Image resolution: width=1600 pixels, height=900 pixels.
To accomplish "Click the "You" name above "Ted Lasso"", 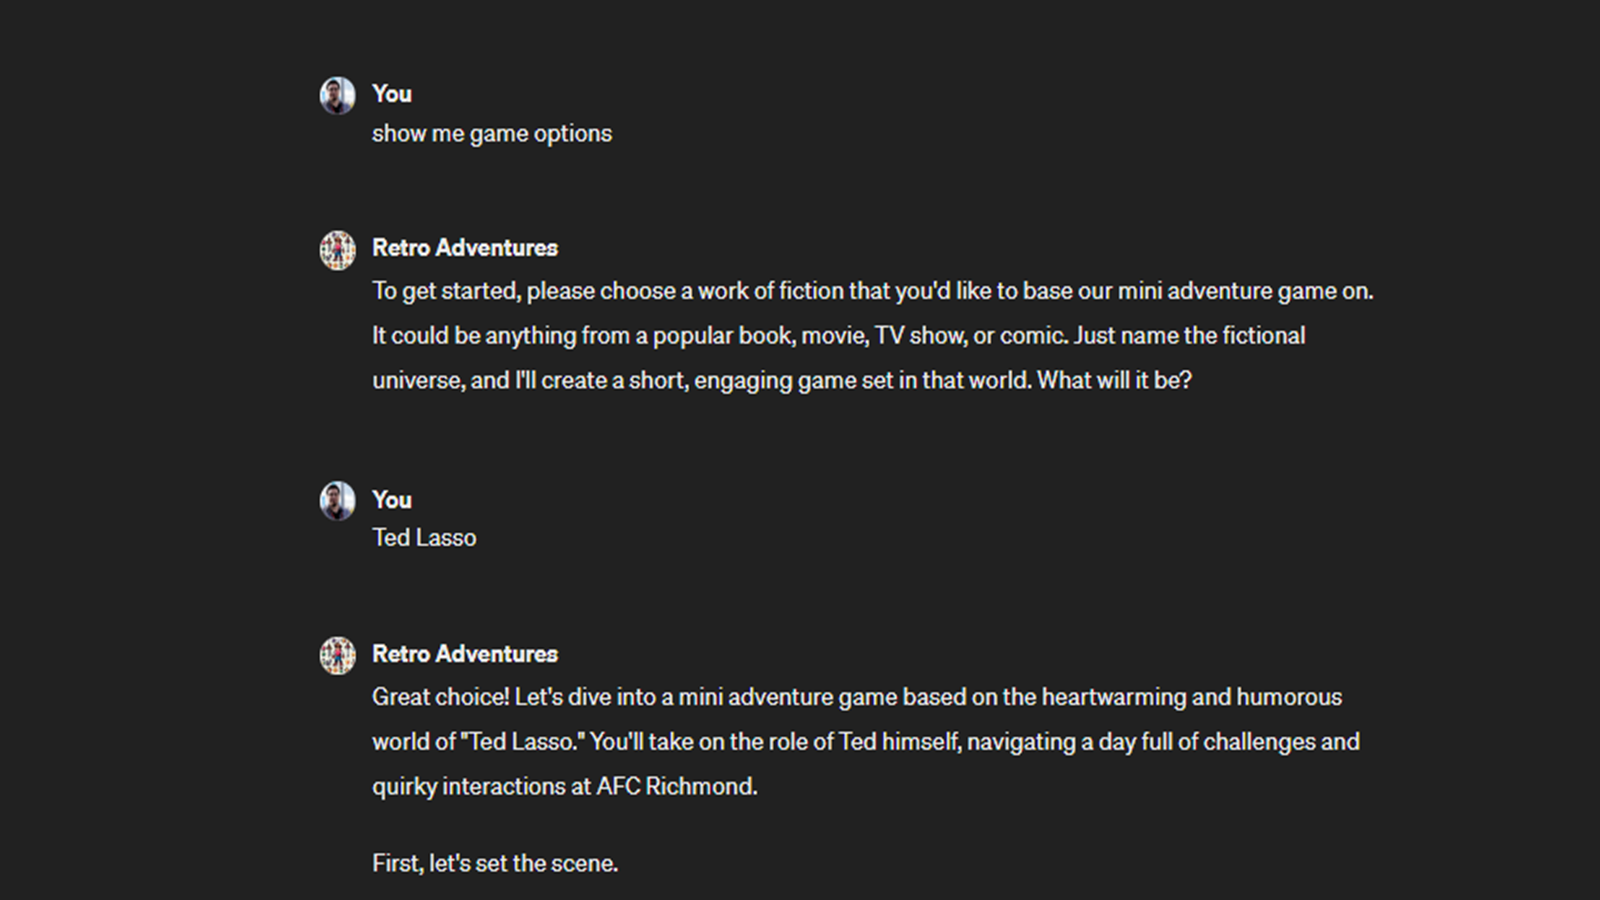I will 392,500.
